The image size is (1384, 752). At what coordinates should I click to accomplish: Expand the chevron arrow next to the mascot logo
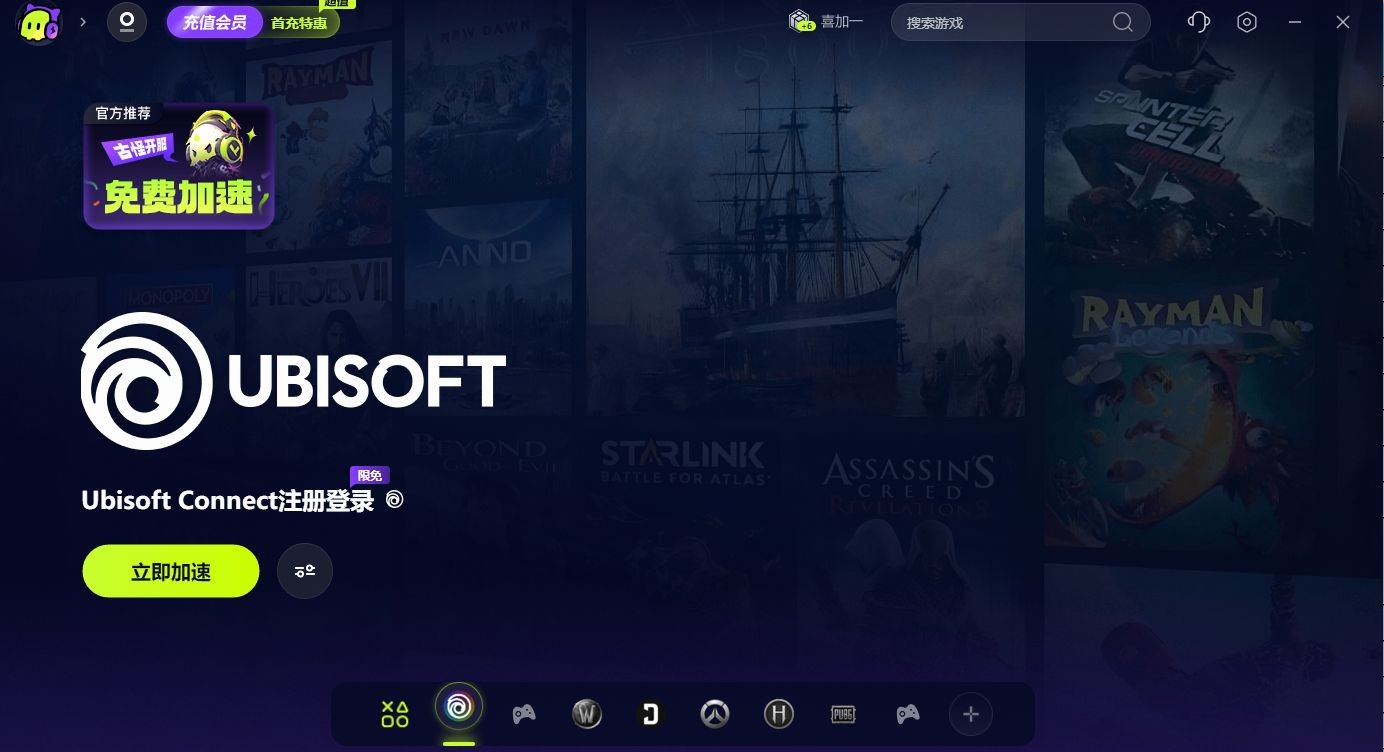click(x=83, y=22)
